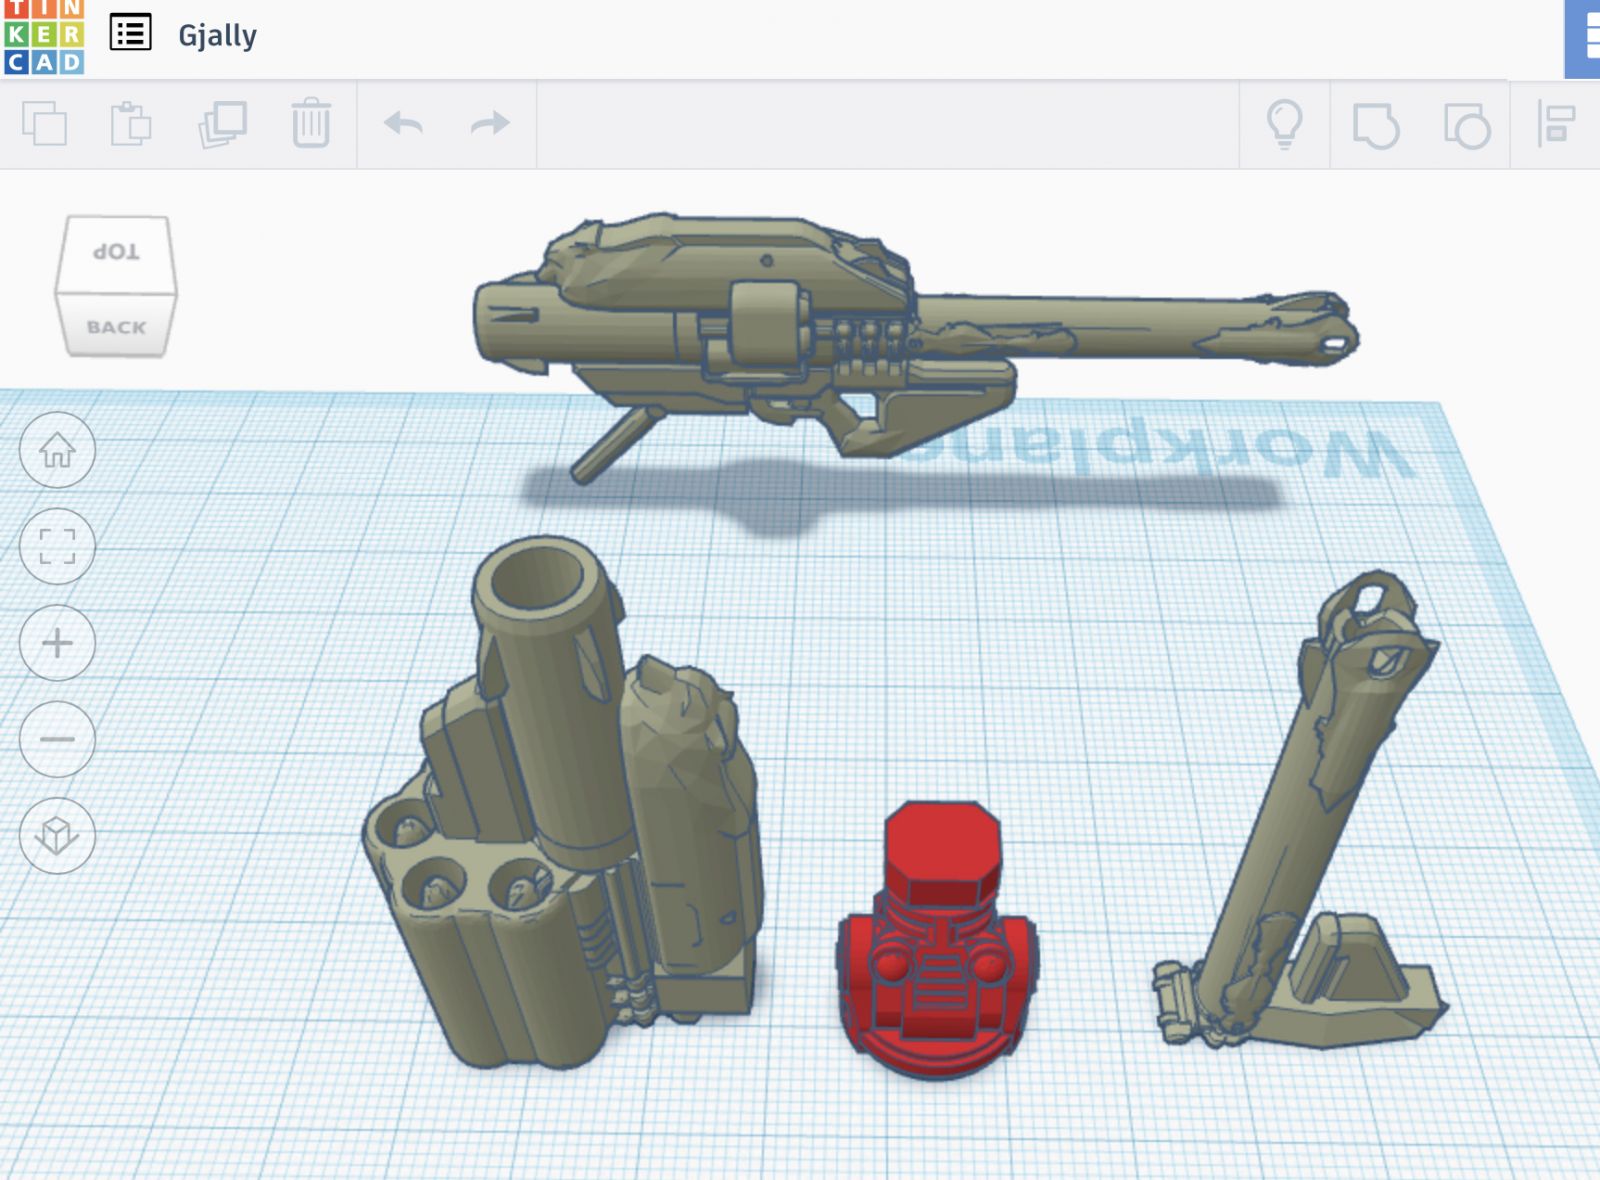
Task: Click the Group shapes icon
Action: pos(1375,126)
